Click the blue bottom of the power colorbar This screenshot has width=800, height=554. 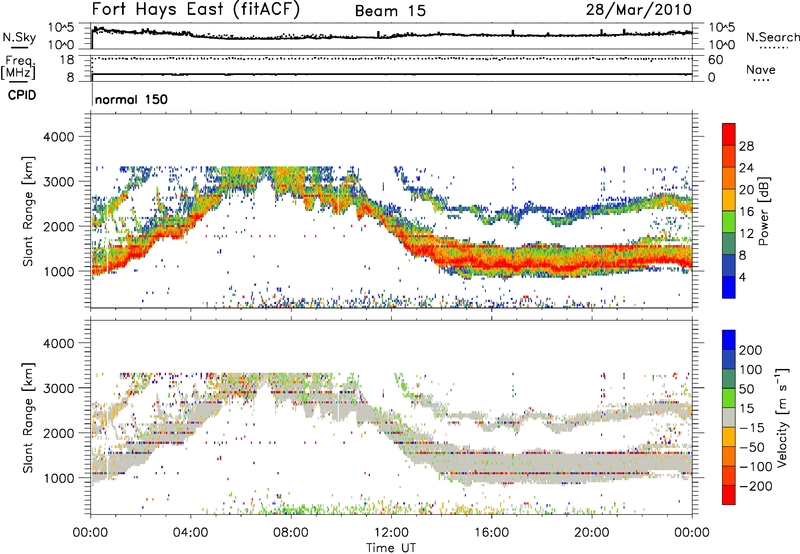click(729, 287)
